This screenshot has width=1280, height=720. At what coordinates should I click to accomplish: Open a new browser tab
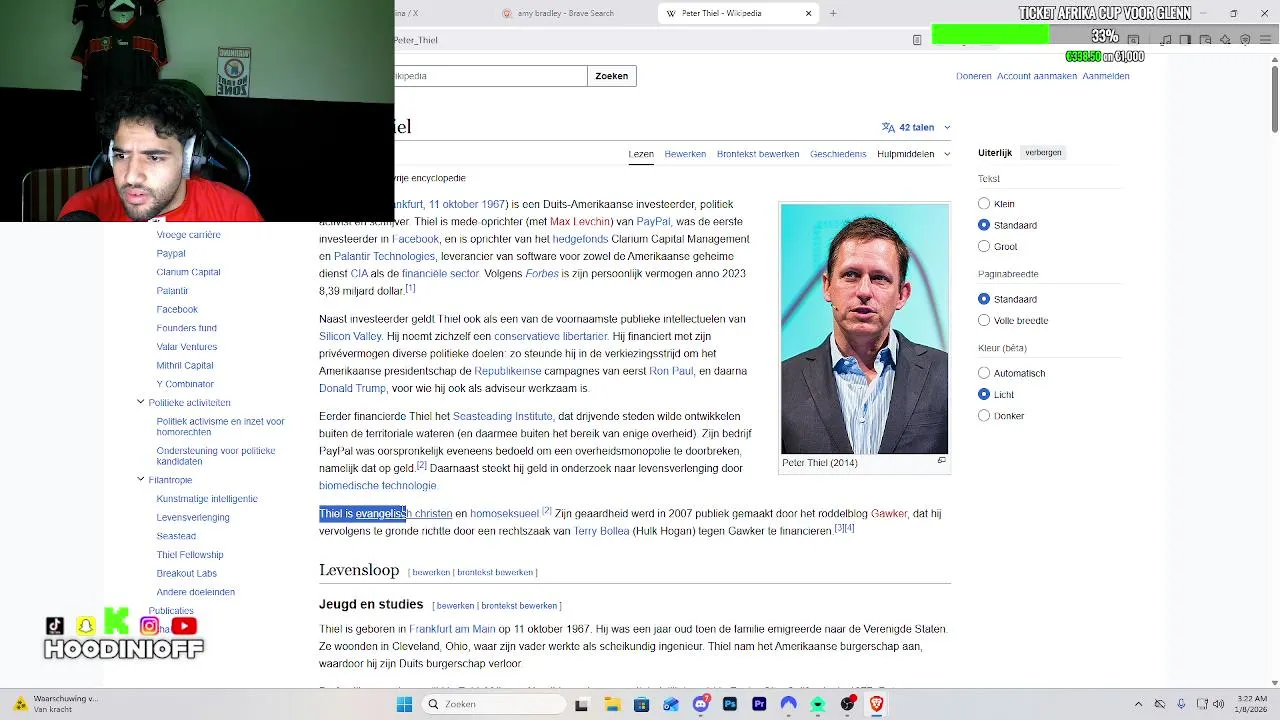point(833,13)
